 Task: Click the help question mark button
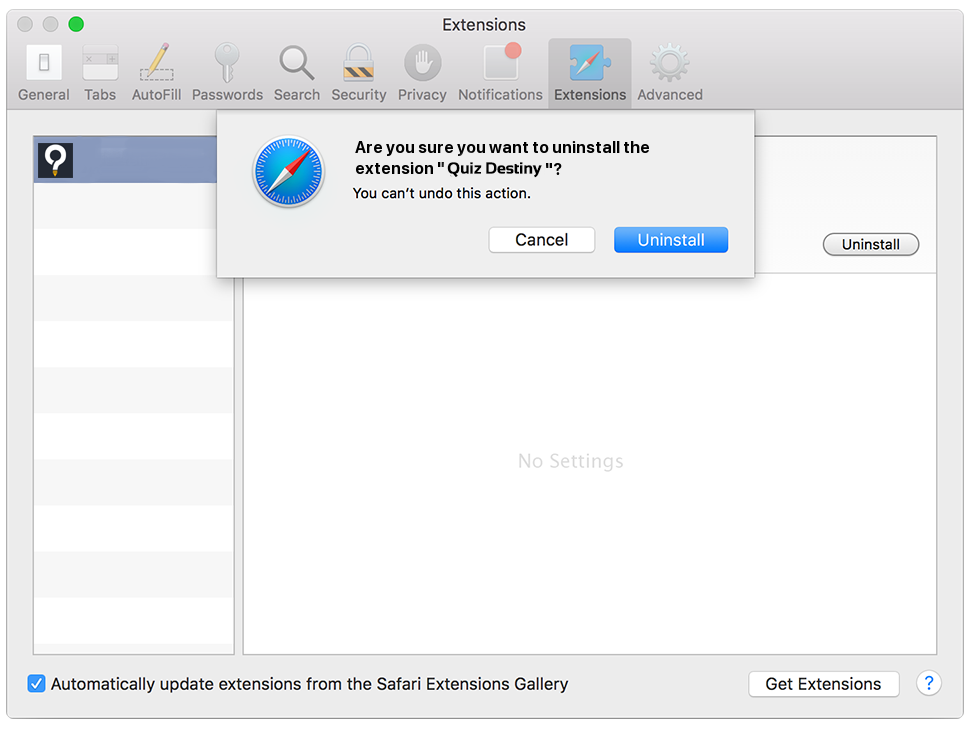tap(929, 683)
